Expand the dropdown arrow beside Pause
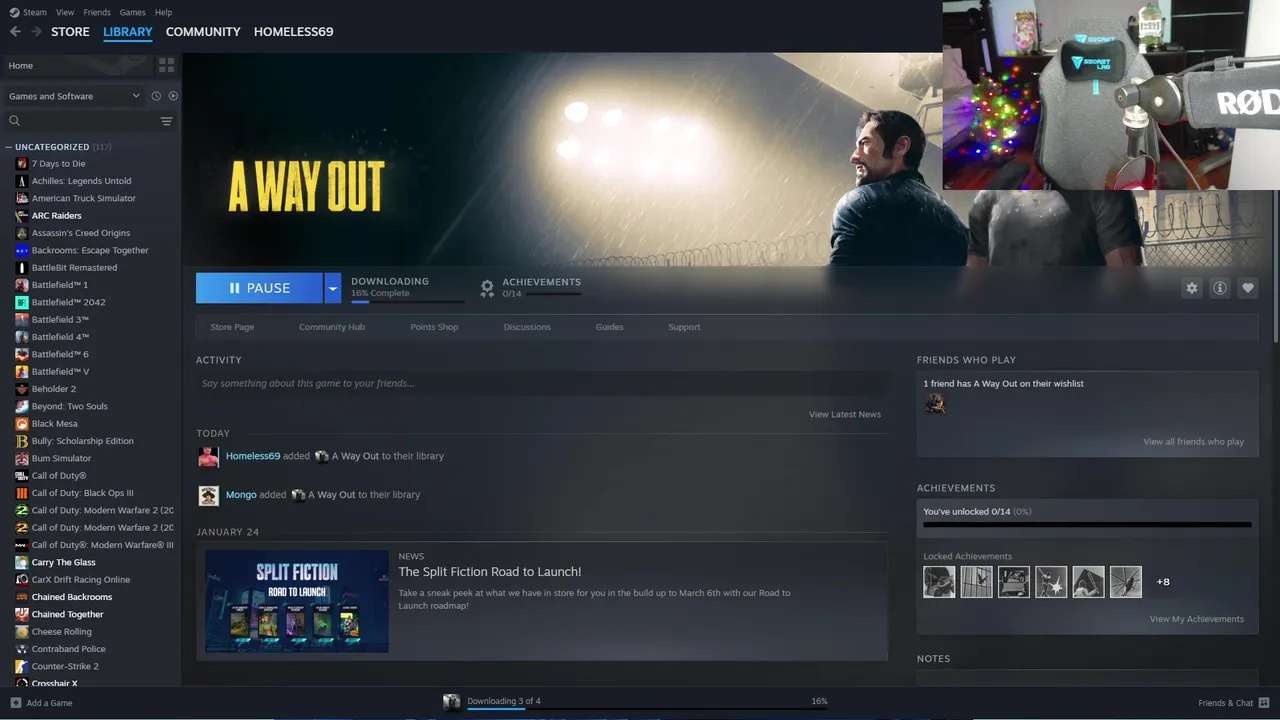Viewport: 1280px width, 720px height. [332, 288]
